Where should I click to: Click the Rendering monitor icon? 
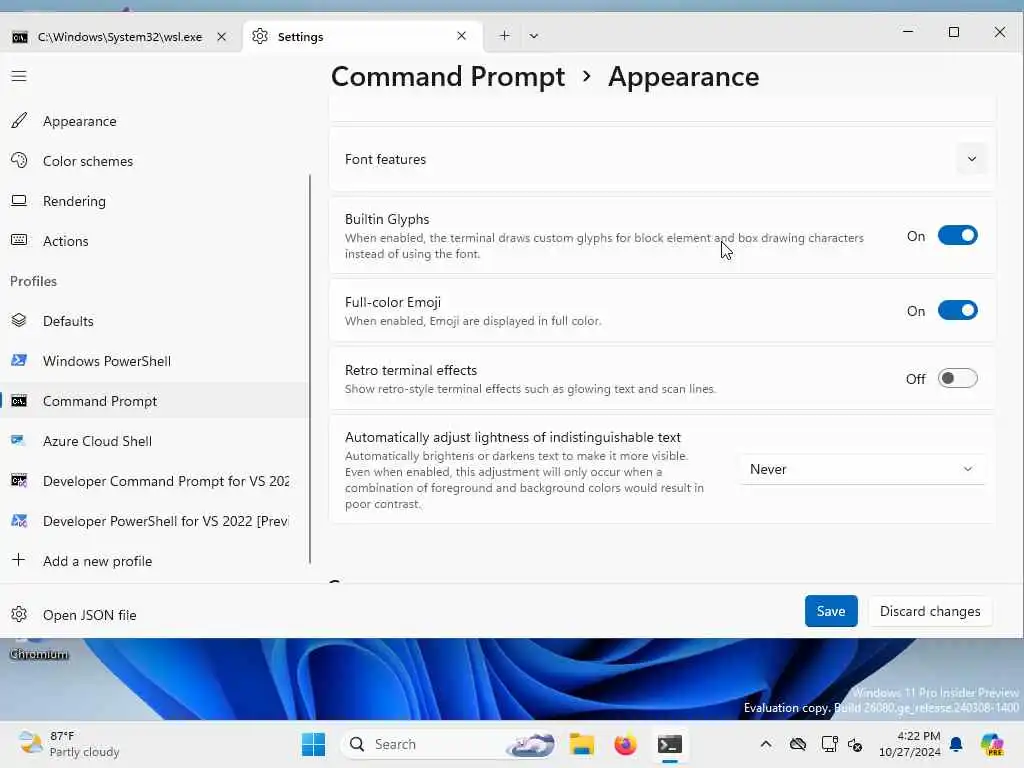(x=20, y=200)
